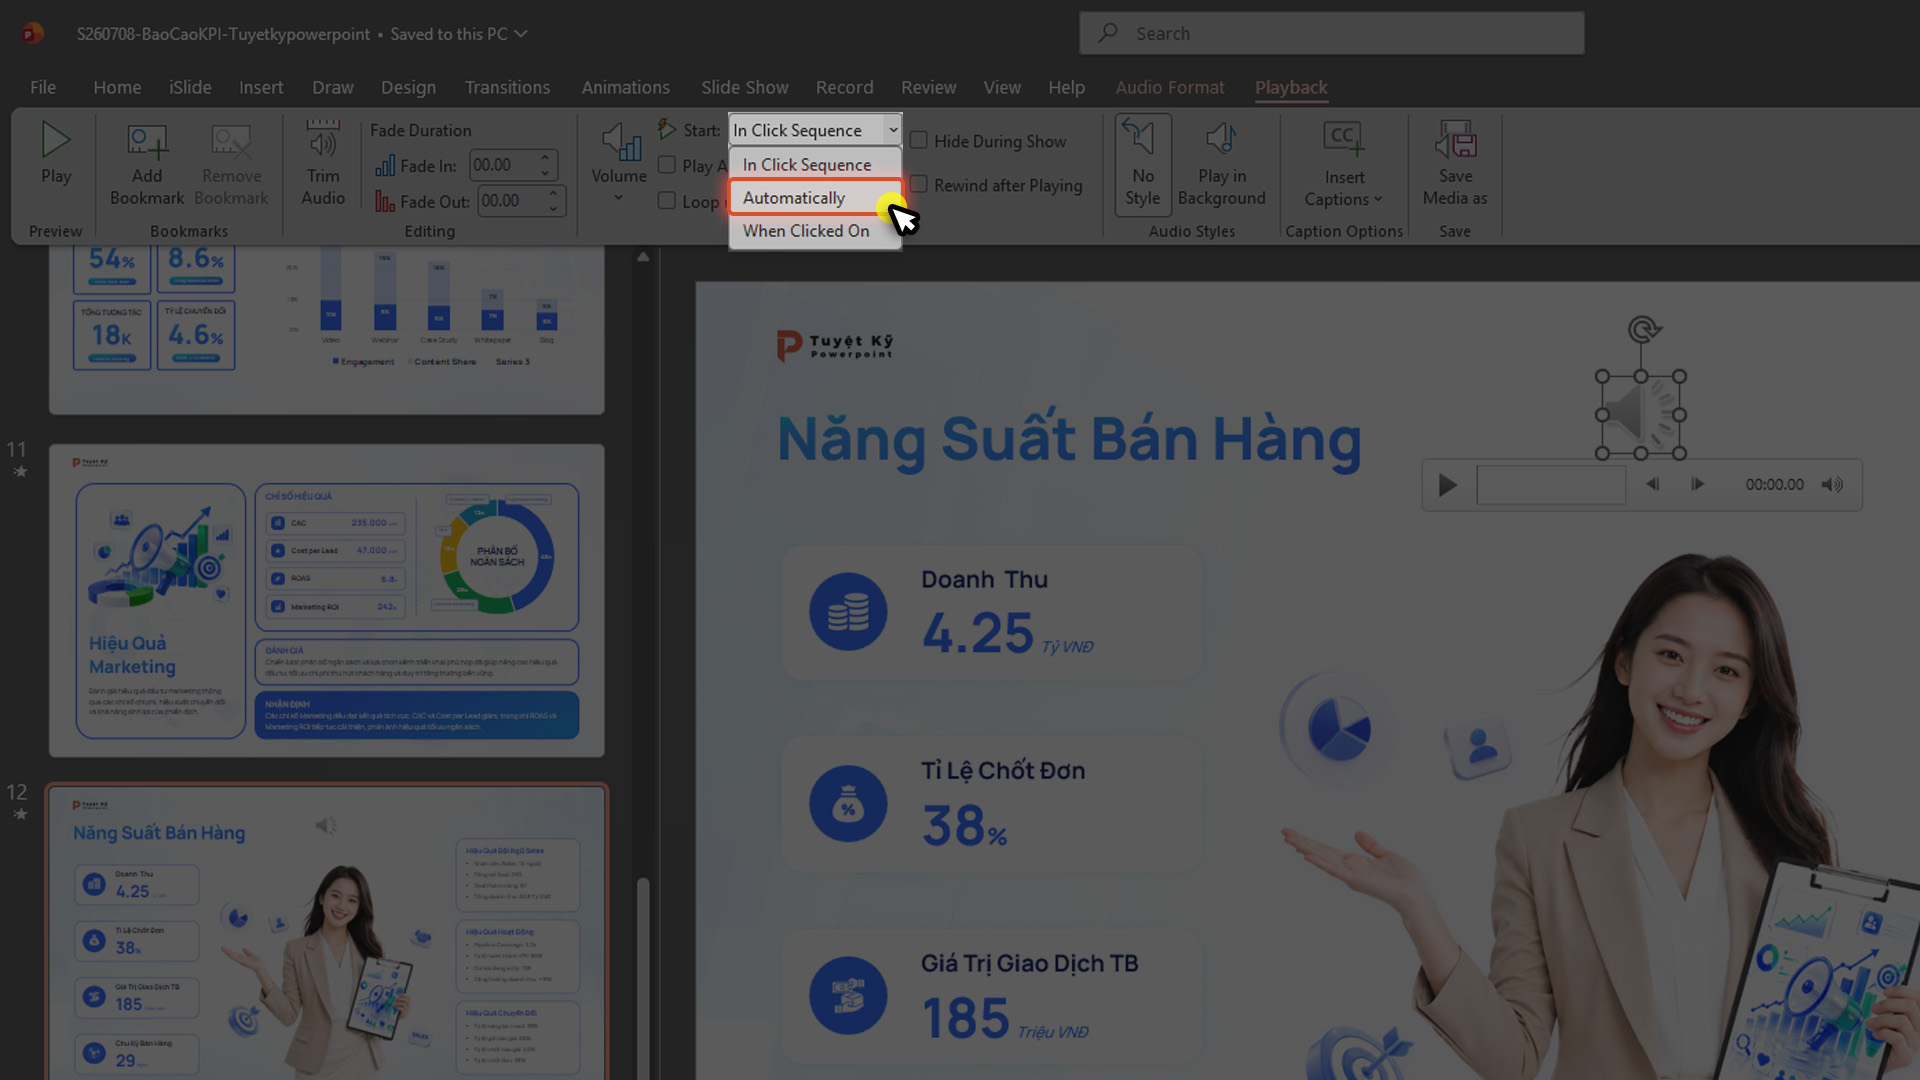Screen dimensions: 1920x1080
Task: Click Tuyệt Kỹ Powerpoint logo on slide
Action: (x=834, y=345)
